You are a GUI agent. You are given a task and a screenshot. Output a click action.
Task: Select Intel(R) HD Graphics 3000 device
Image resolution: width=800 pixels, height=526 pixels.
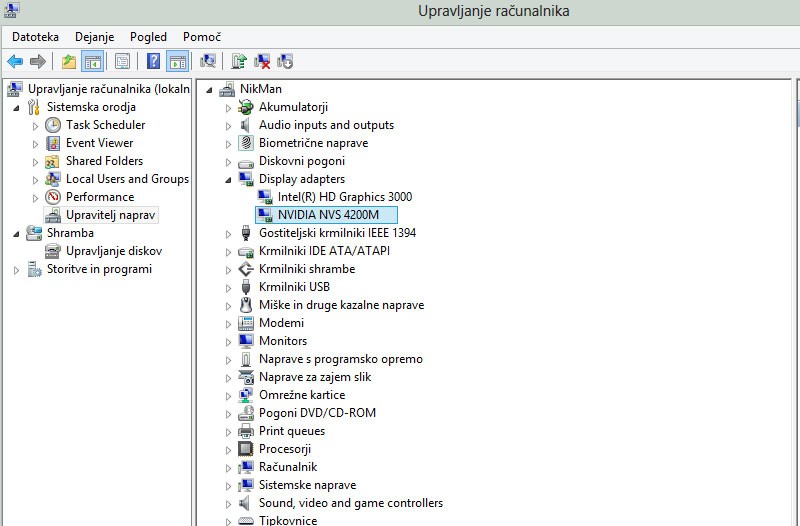pos(344,197)
